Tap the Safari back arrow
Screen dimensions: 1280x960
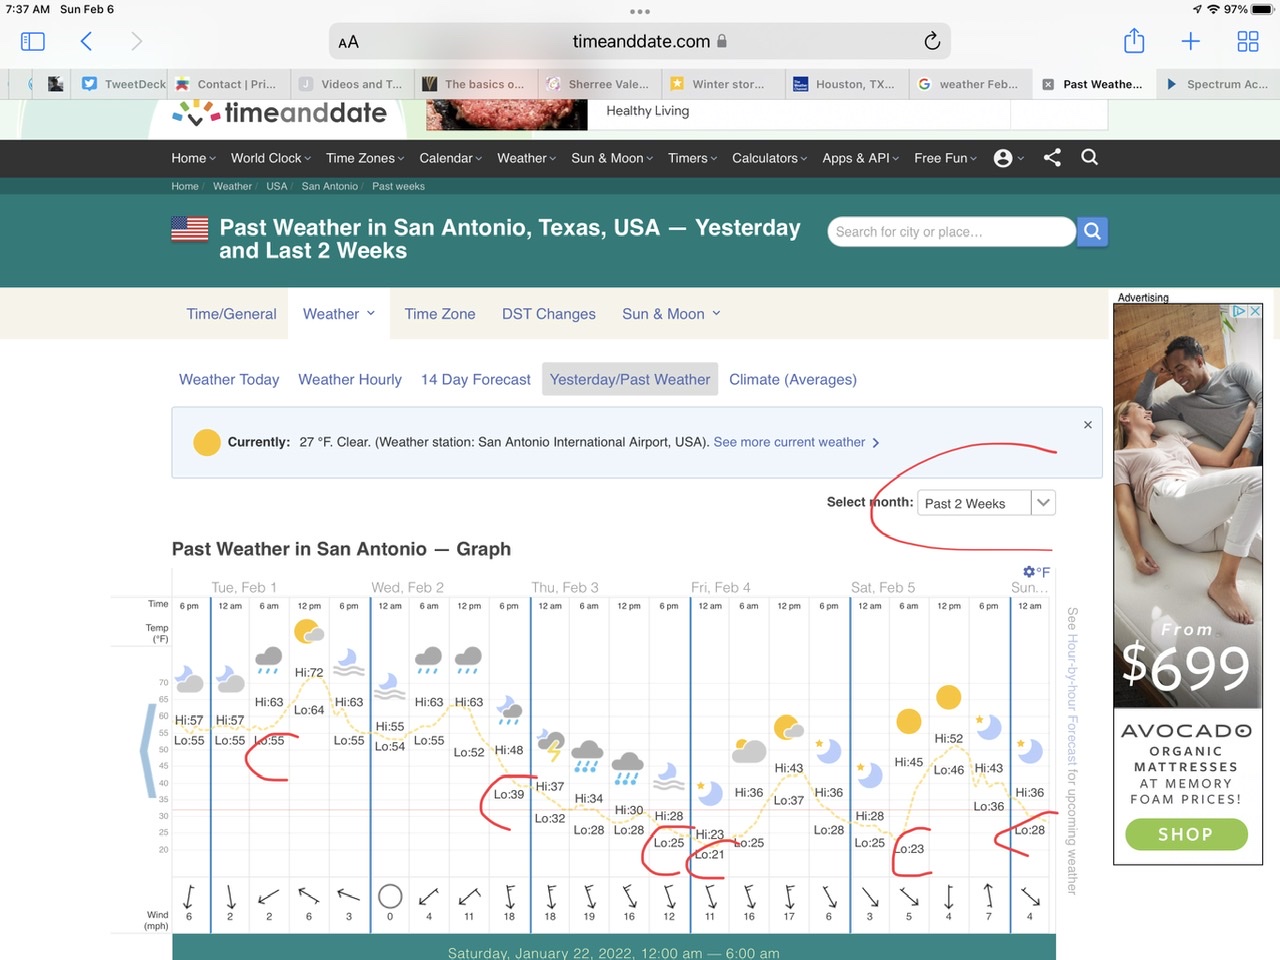[x=86, y=41]
